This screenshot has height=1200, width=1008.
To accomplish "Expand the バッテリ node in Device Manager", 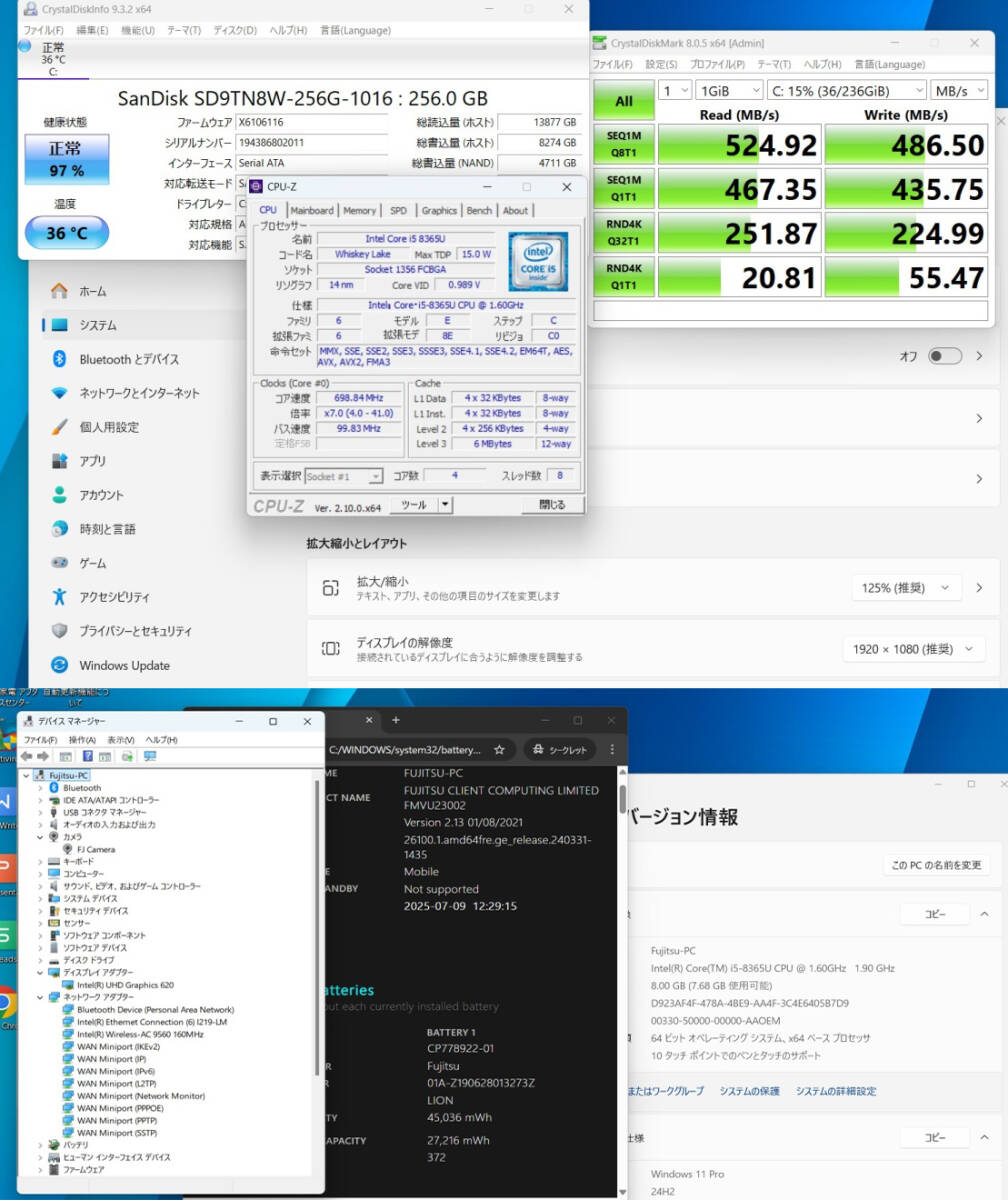I will click(x=41, y=1145).
